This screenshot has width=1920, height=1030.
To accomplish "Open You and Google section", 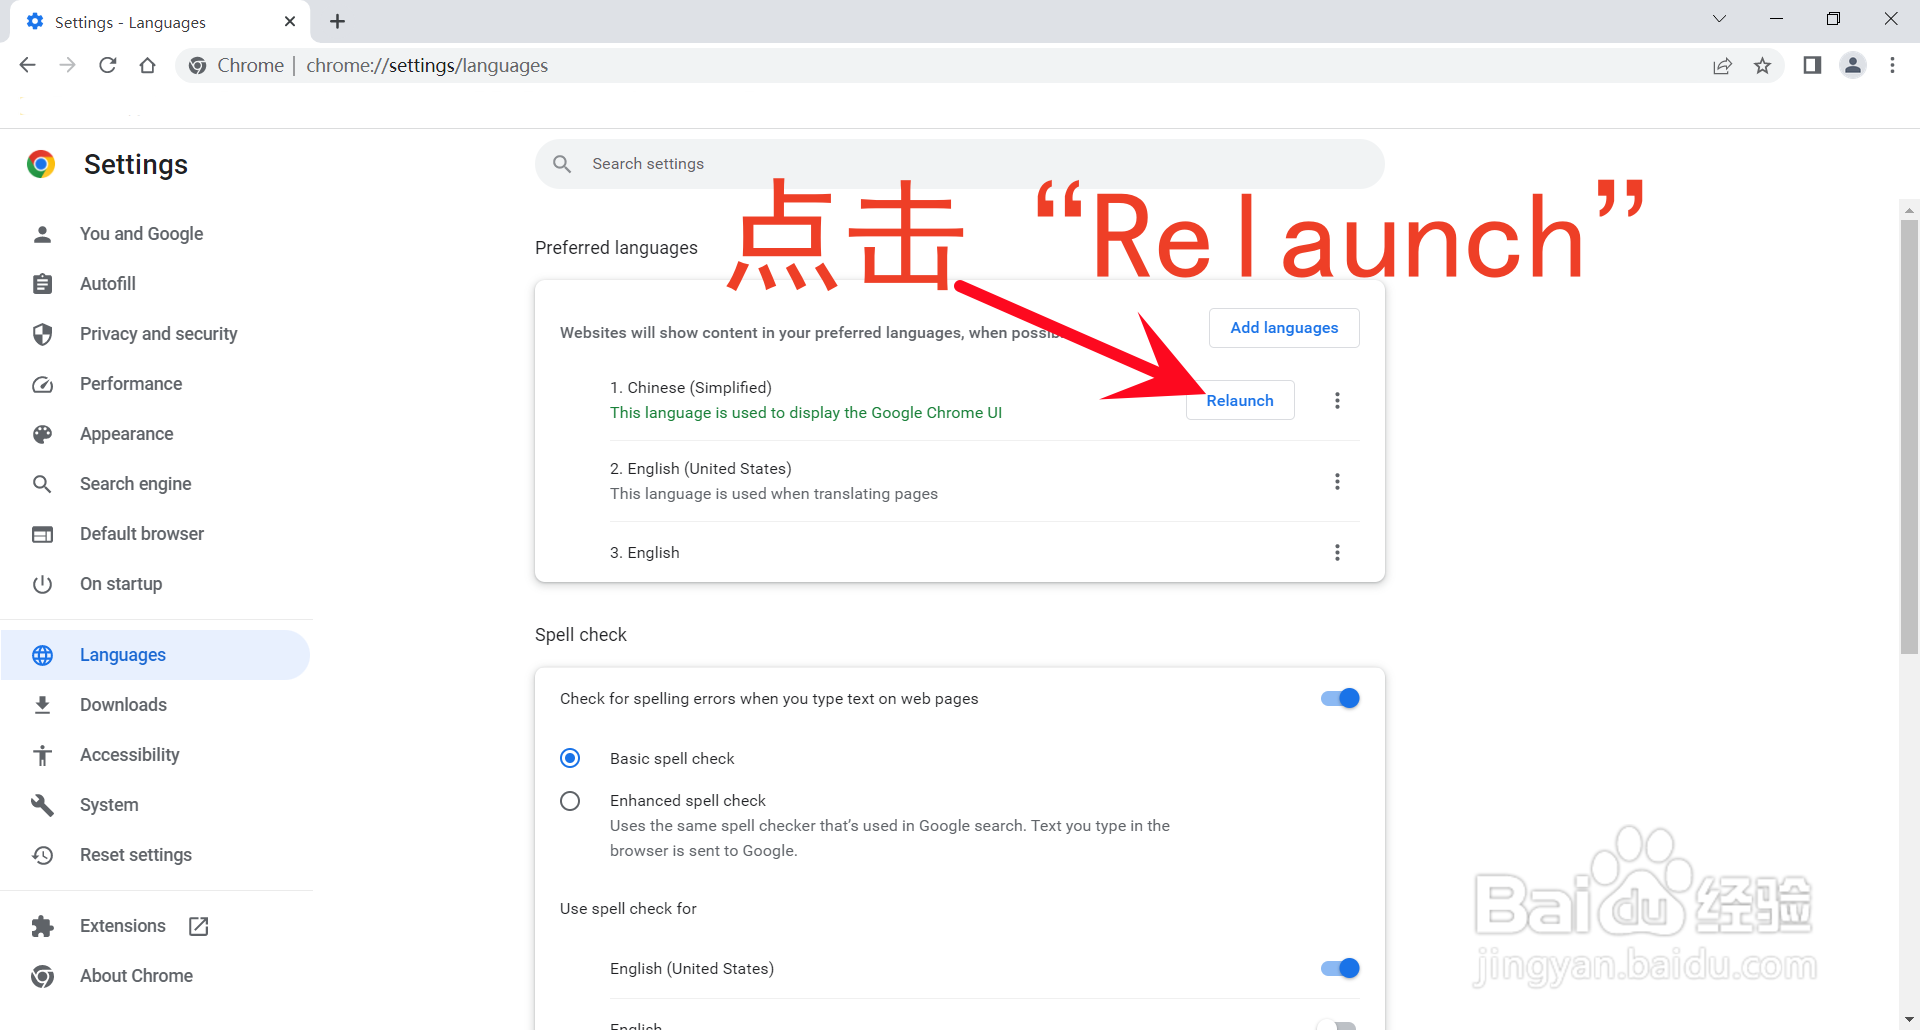I will click(155, 234).
